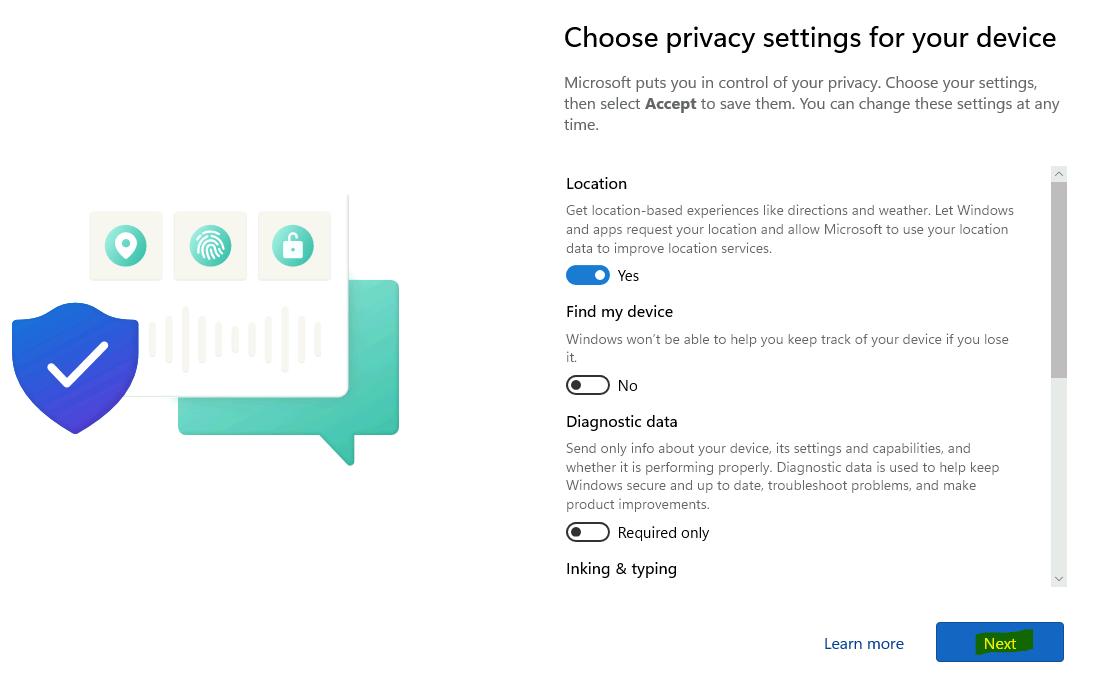Switch the Diagnostic data toggle
Viewport: 1094px width, 680px height.
click(587, 532)
